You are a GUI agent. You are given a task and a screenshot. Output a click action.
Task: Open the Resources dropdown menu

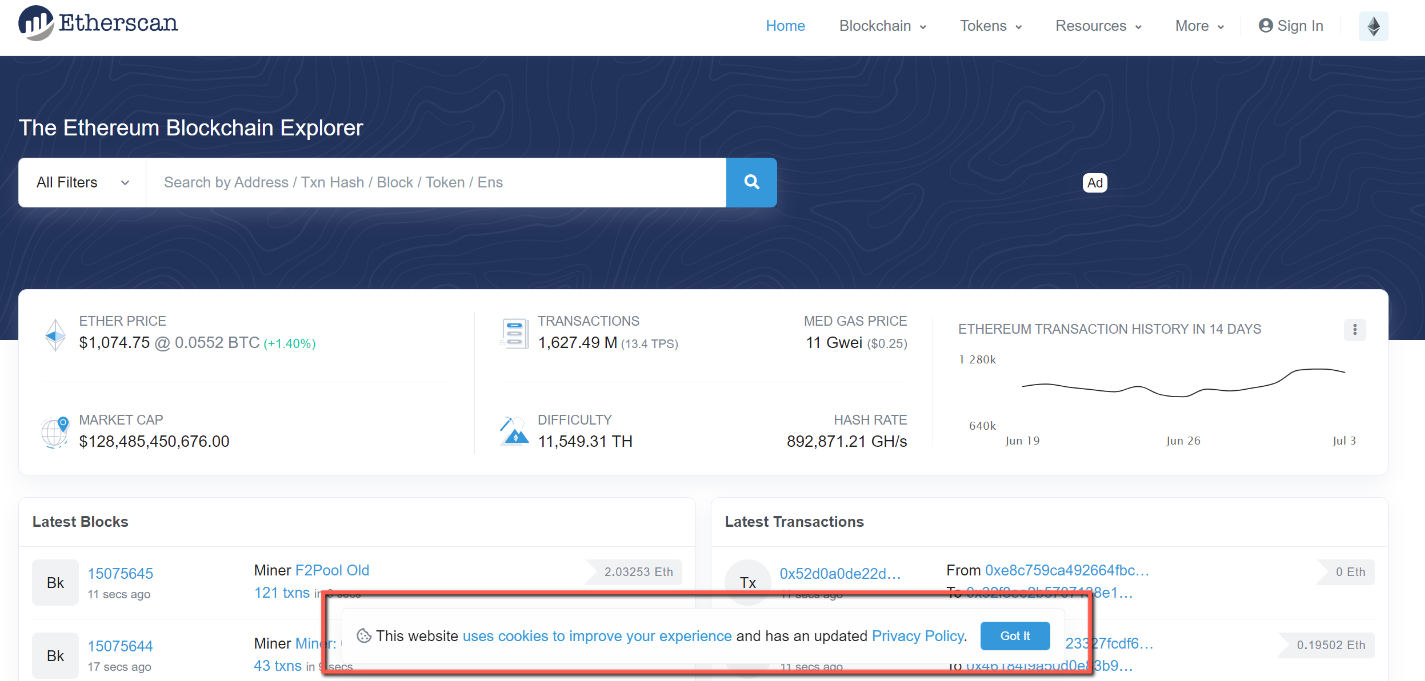(x=1098, y=27)
